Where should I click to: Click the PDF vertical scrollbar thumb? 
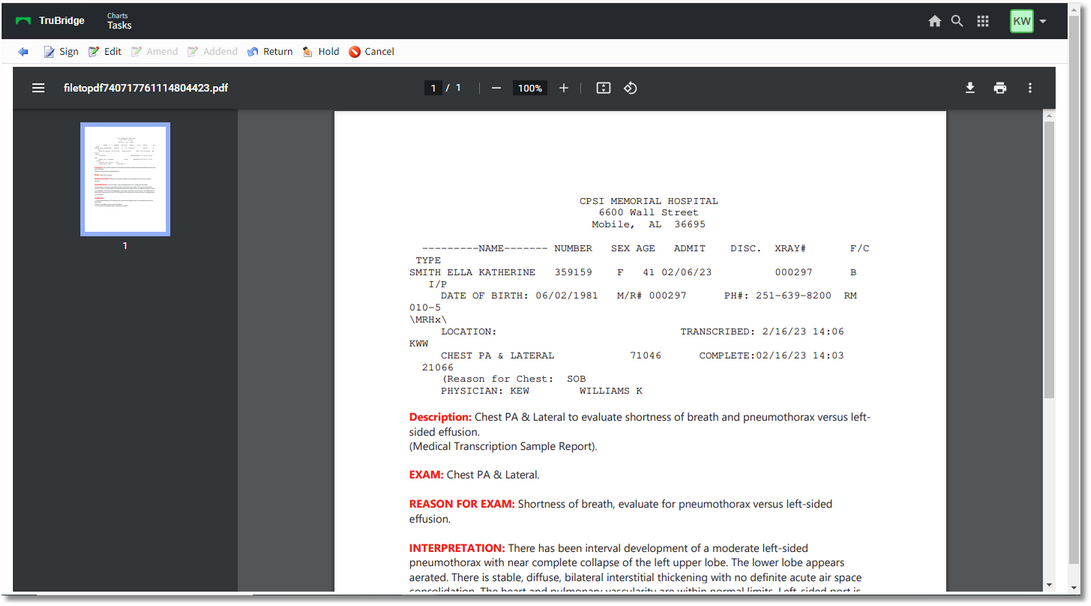1049,260
